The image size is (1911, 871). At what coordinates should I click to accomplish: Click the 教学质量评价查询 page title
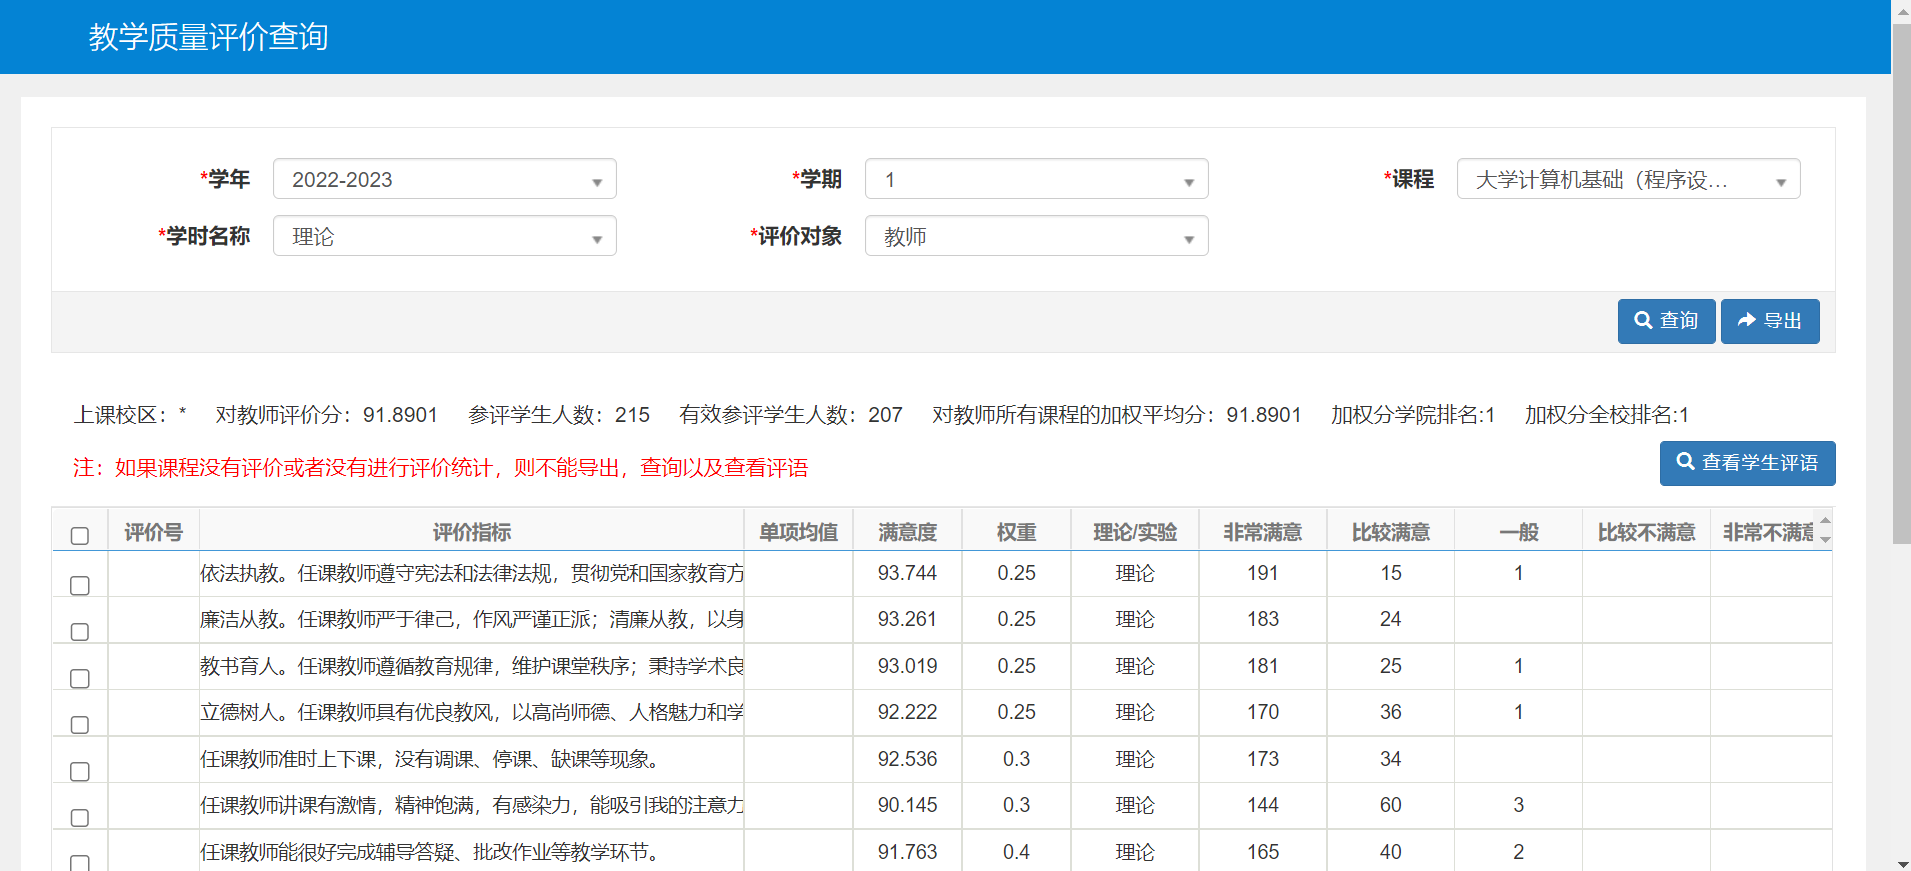point(208,37)
